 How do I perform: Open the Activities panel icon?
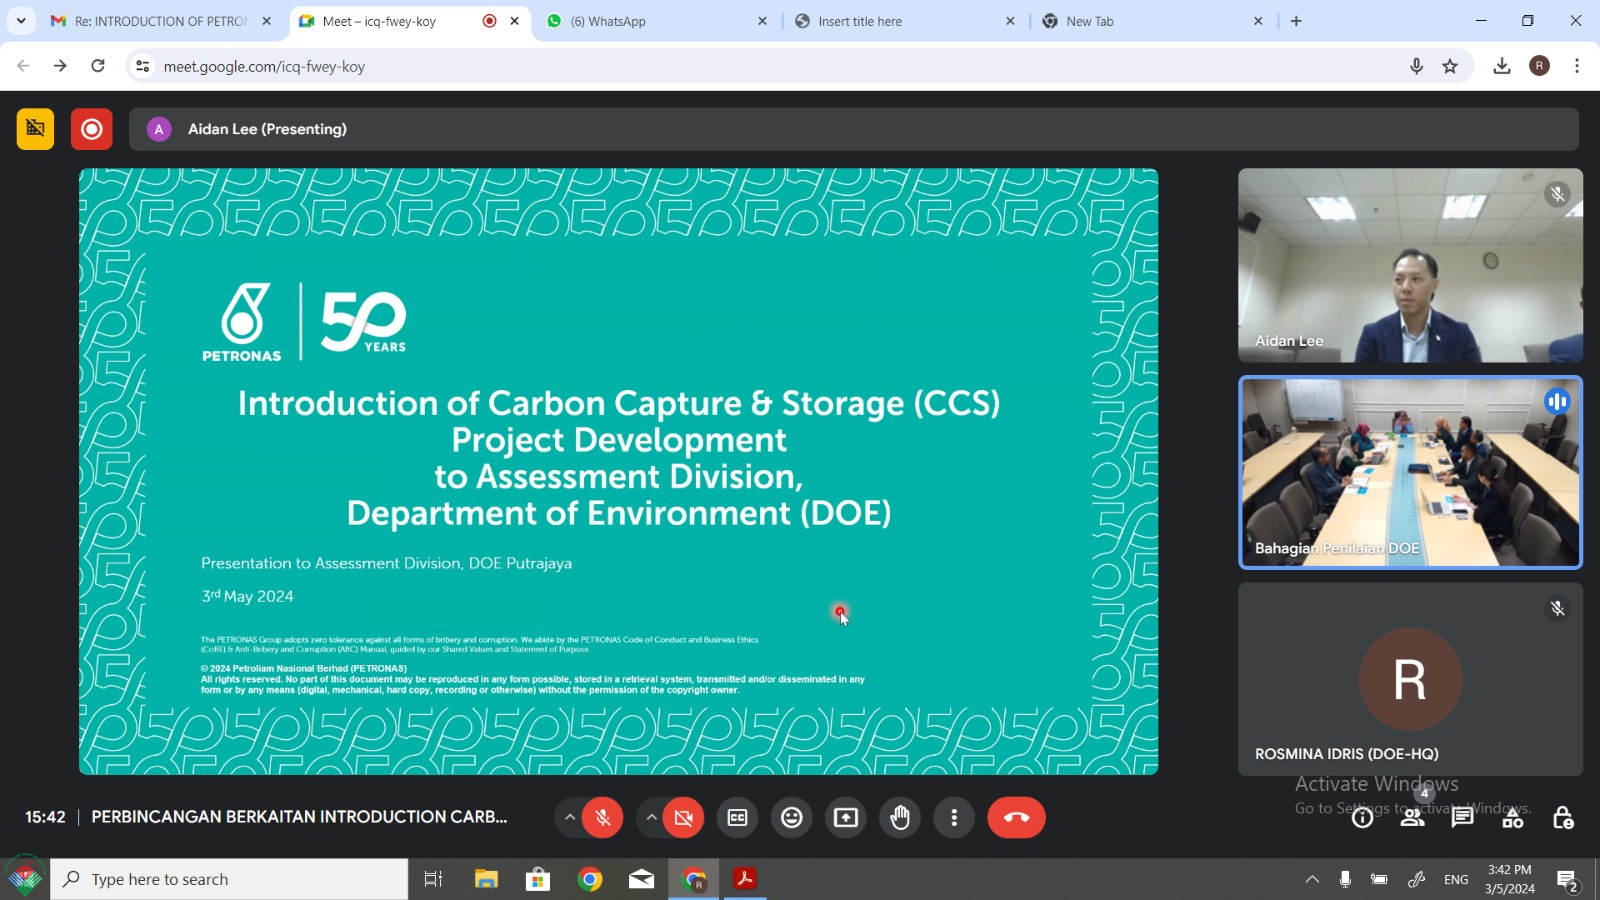(x=1513, y=818)
